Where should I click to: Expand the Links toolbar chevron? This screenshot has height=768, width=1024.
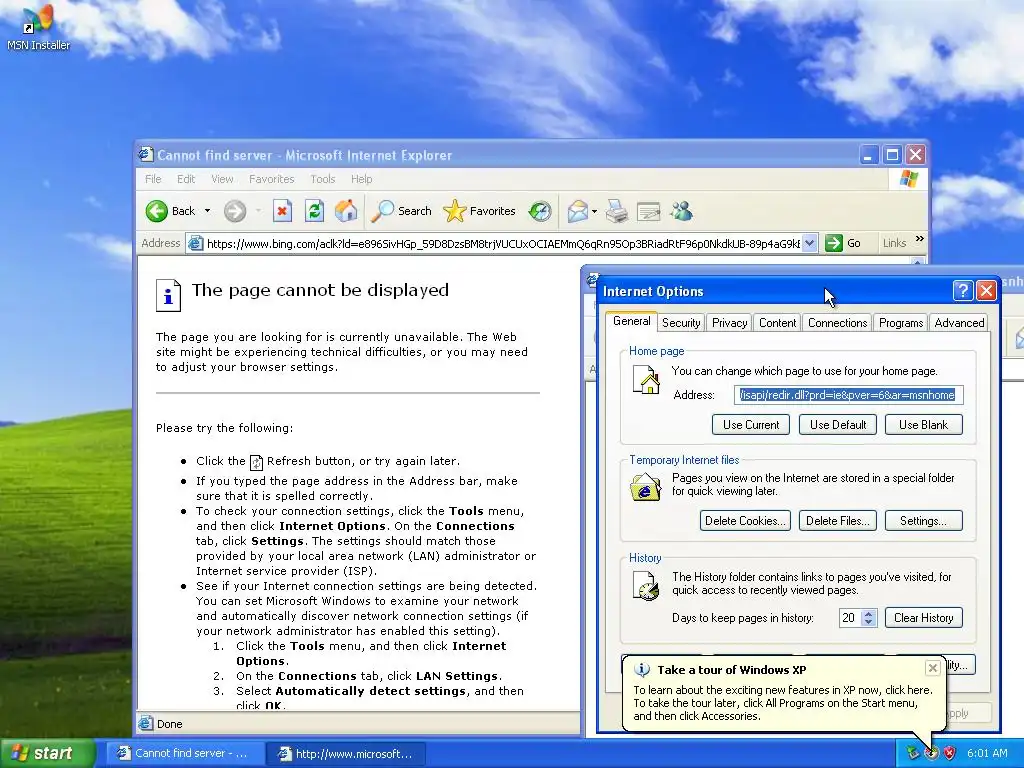[x=920, y=239]
